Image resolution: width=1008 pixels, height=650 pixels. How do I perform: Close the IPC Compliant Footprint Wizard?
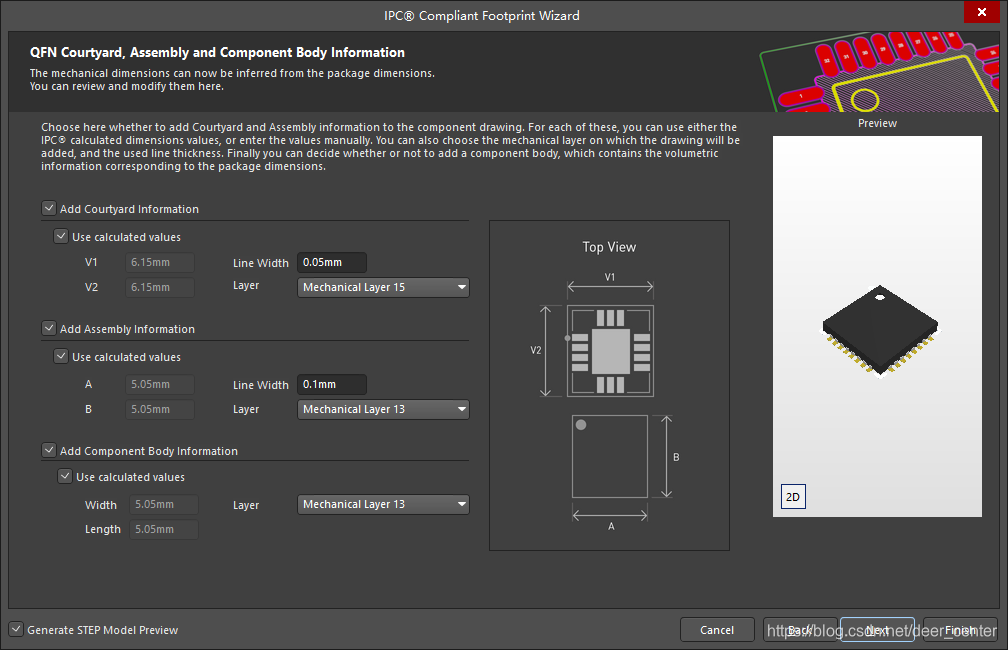pyautogui.click(x=982, y=12)
